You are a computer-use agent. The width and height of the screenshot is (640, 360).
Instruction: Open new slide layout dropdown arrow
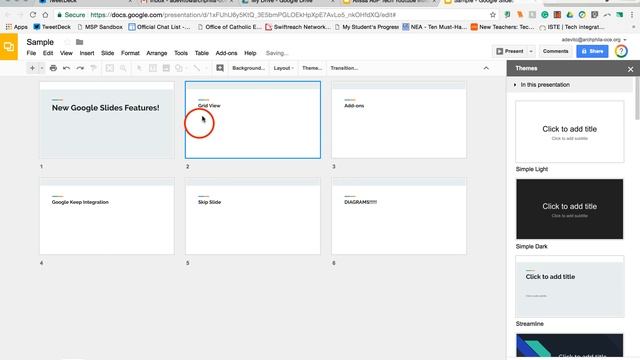click(x=42, y=68)
